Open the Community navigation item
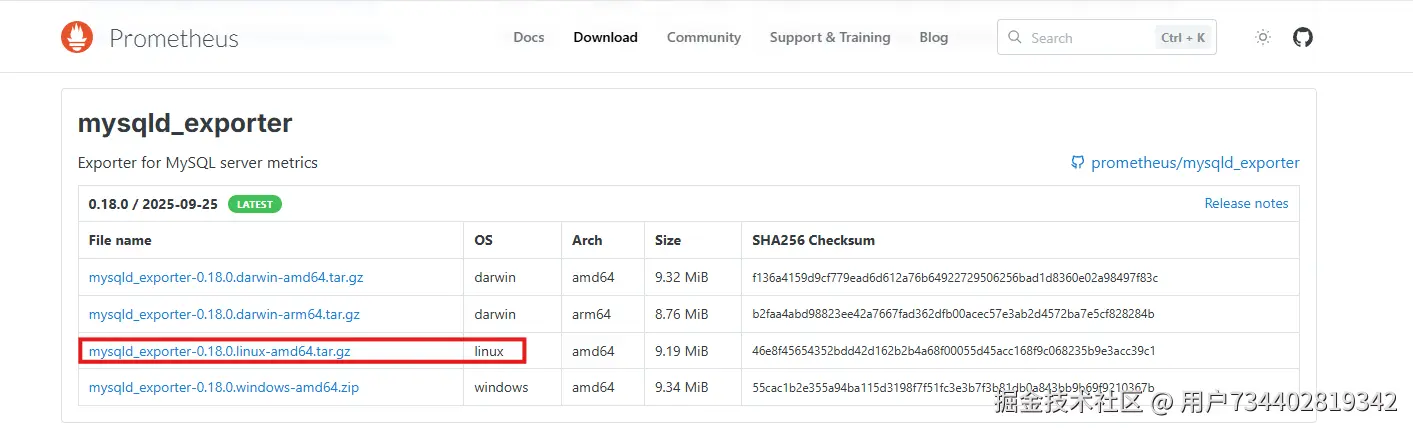 [x=704, y=38]
